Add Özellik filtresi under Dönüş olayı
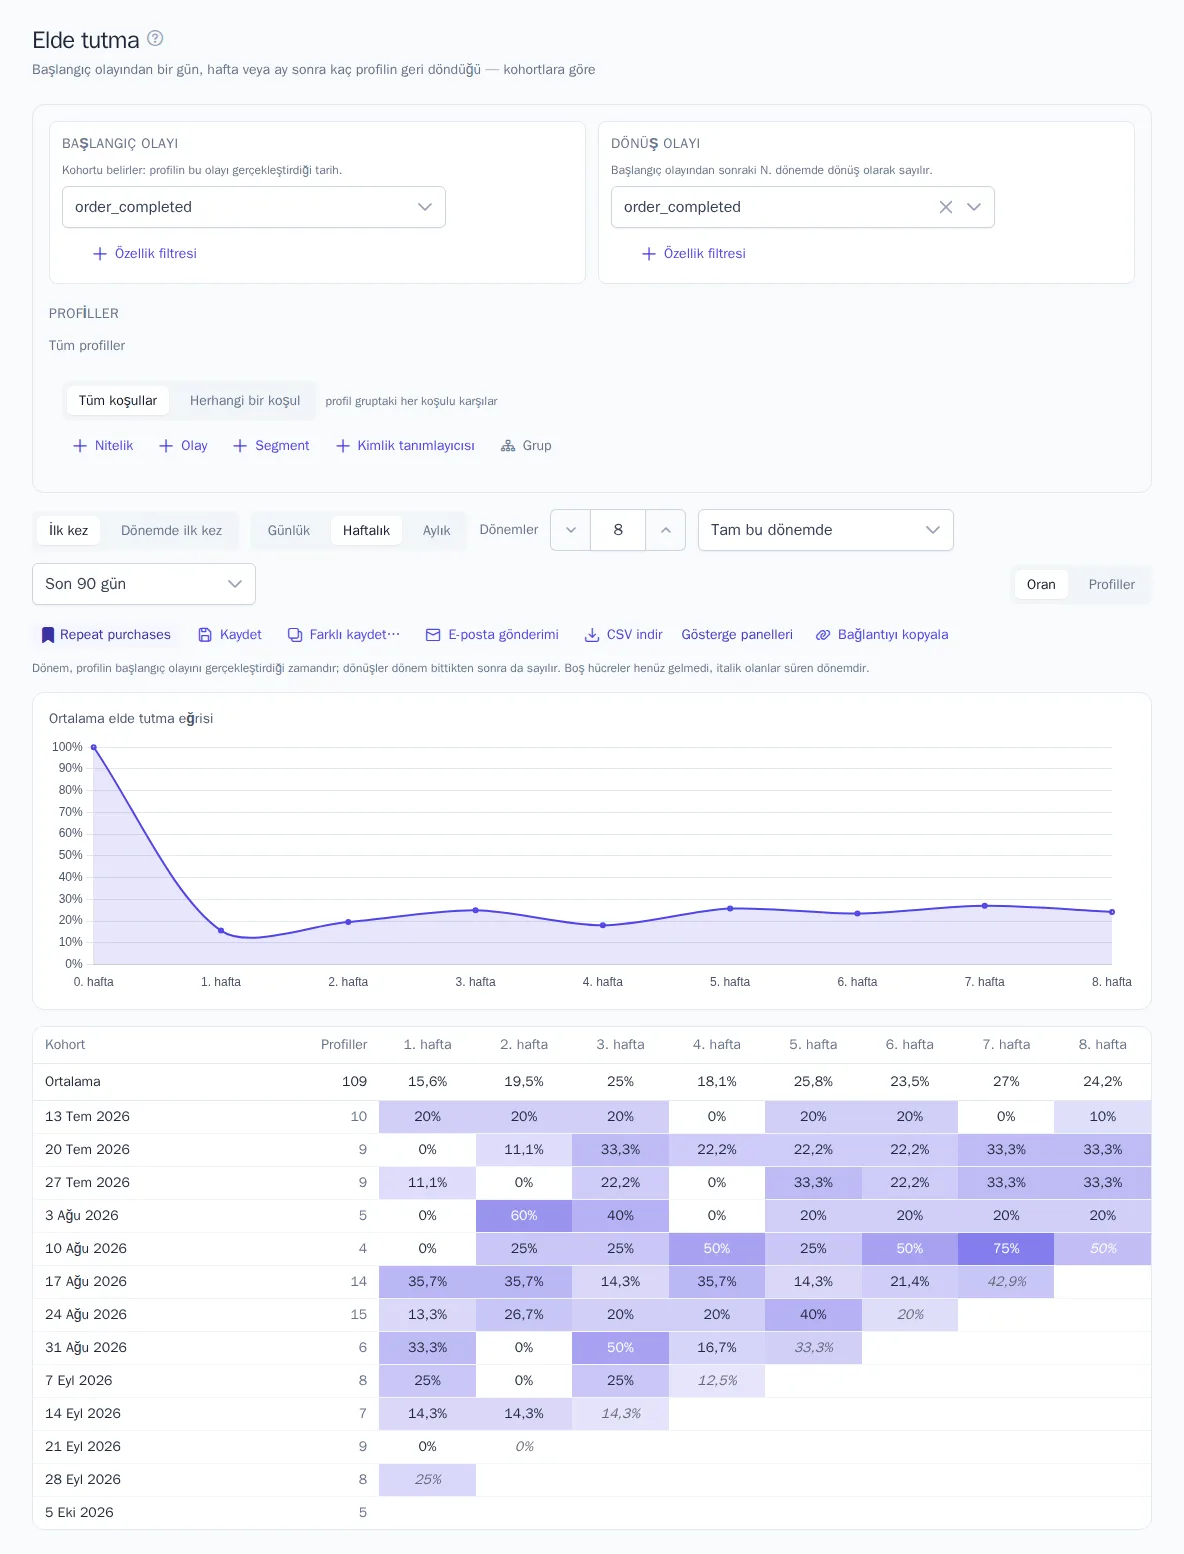Image resolution: width=1184 pixels, height=1554 pixels. [694, 254]
